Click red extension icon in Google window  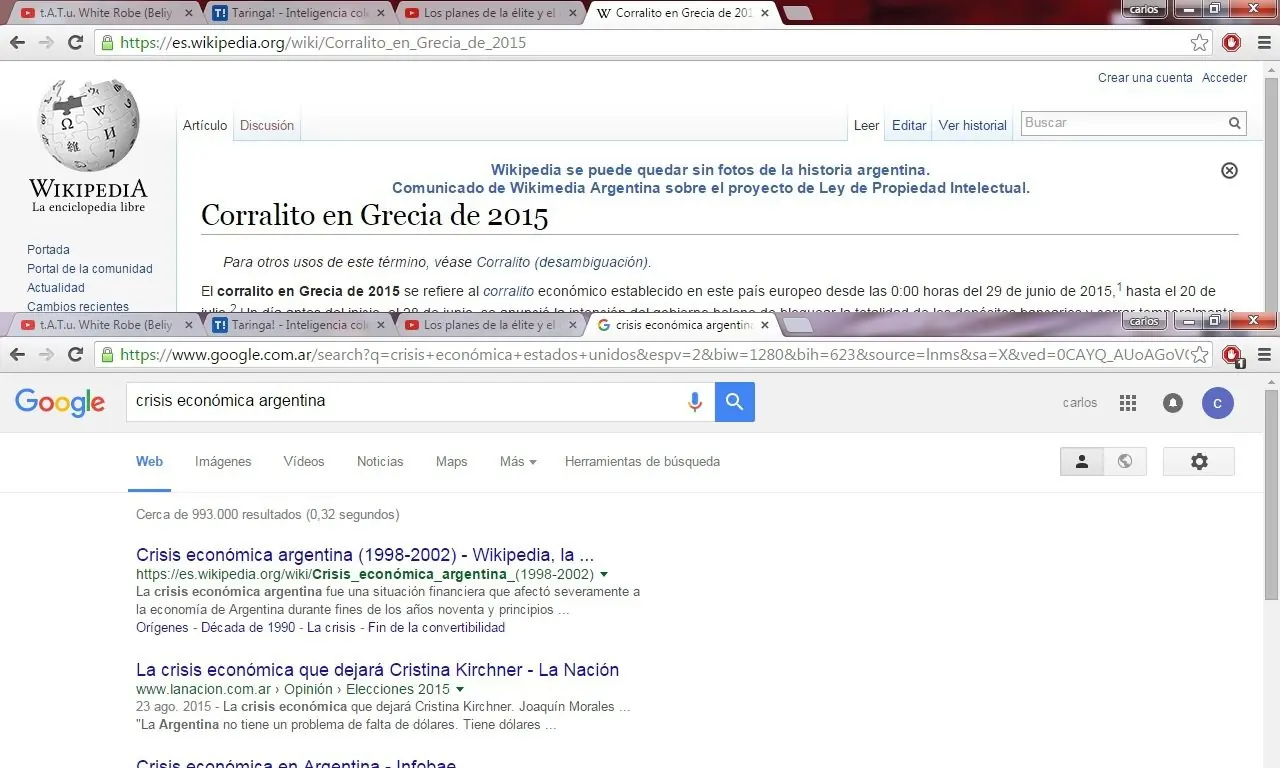(1232, 355)
